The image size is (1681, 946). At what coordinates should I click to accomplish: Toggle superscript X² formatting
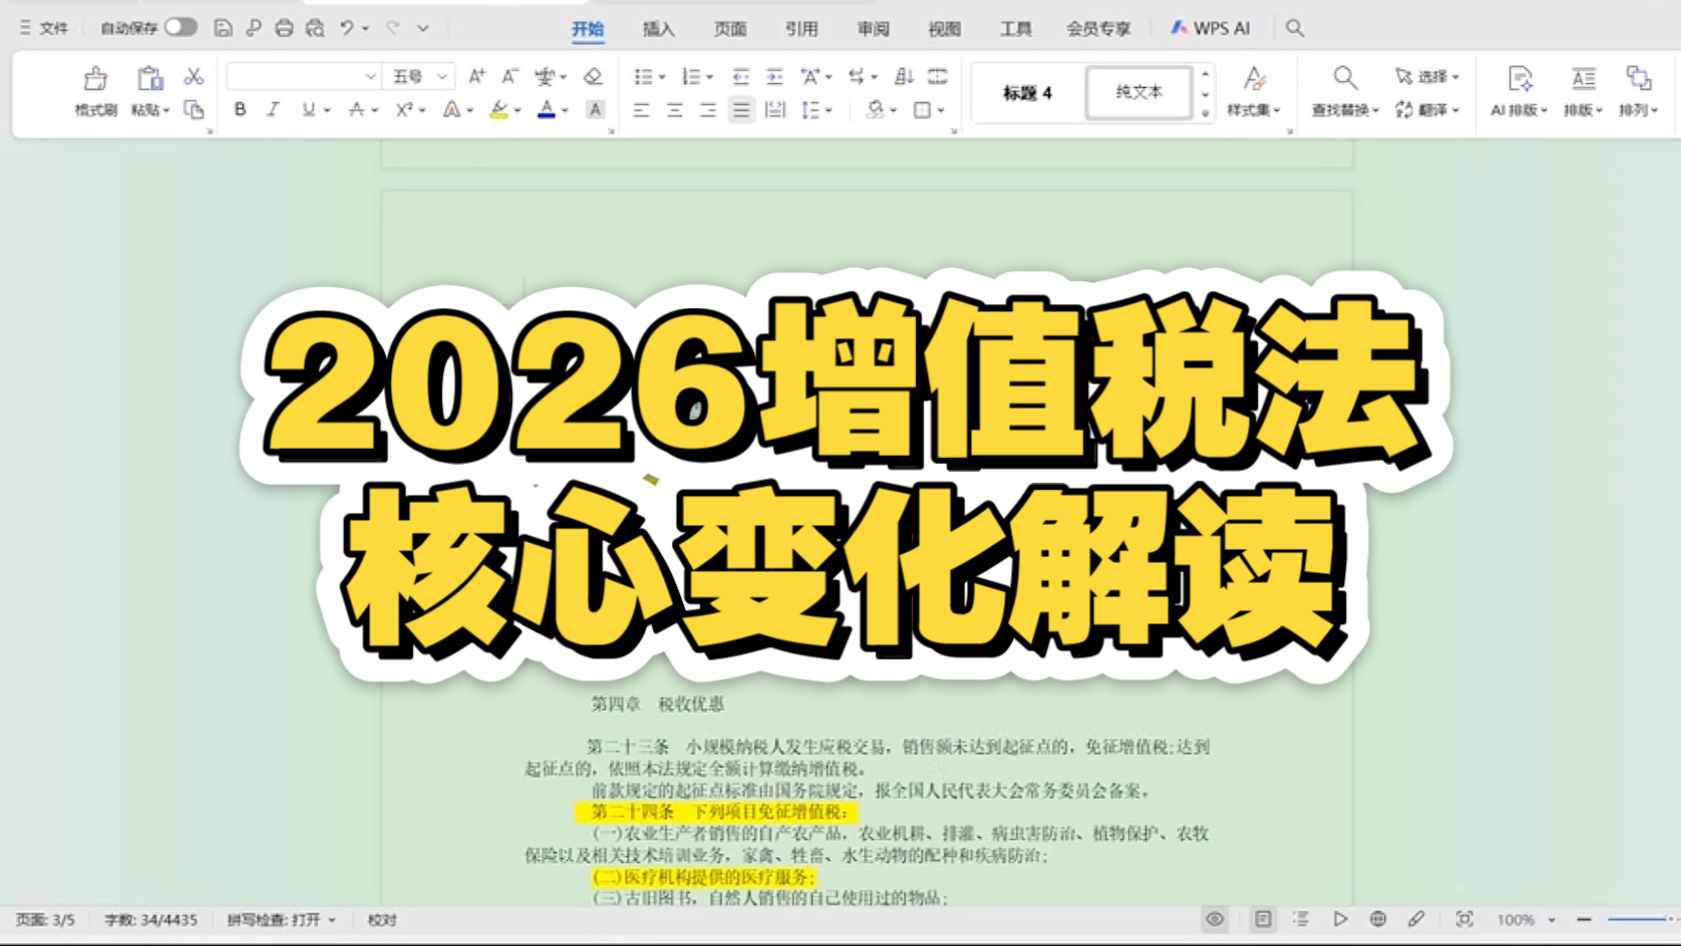404,110
